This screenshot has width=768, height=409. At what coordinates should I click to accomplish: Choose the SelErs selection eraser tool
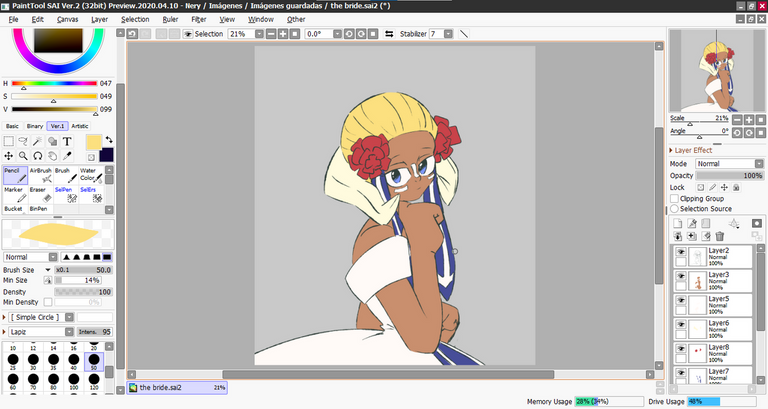tap(91, 194)
